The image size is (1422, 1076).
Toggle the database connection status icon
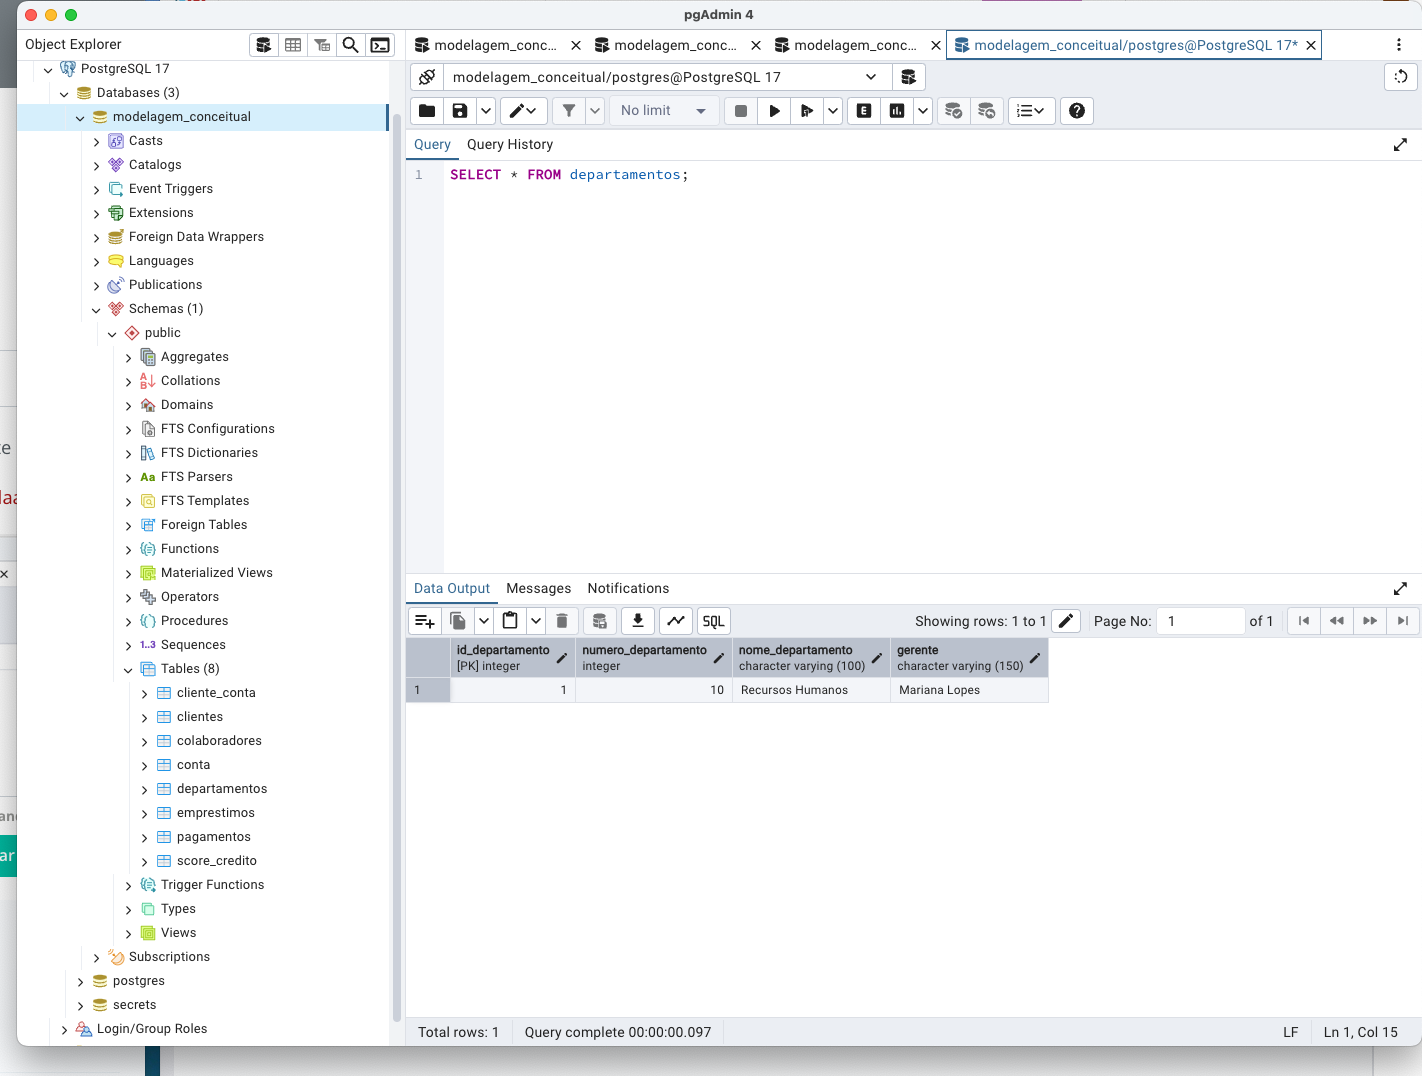coord(427,77)
